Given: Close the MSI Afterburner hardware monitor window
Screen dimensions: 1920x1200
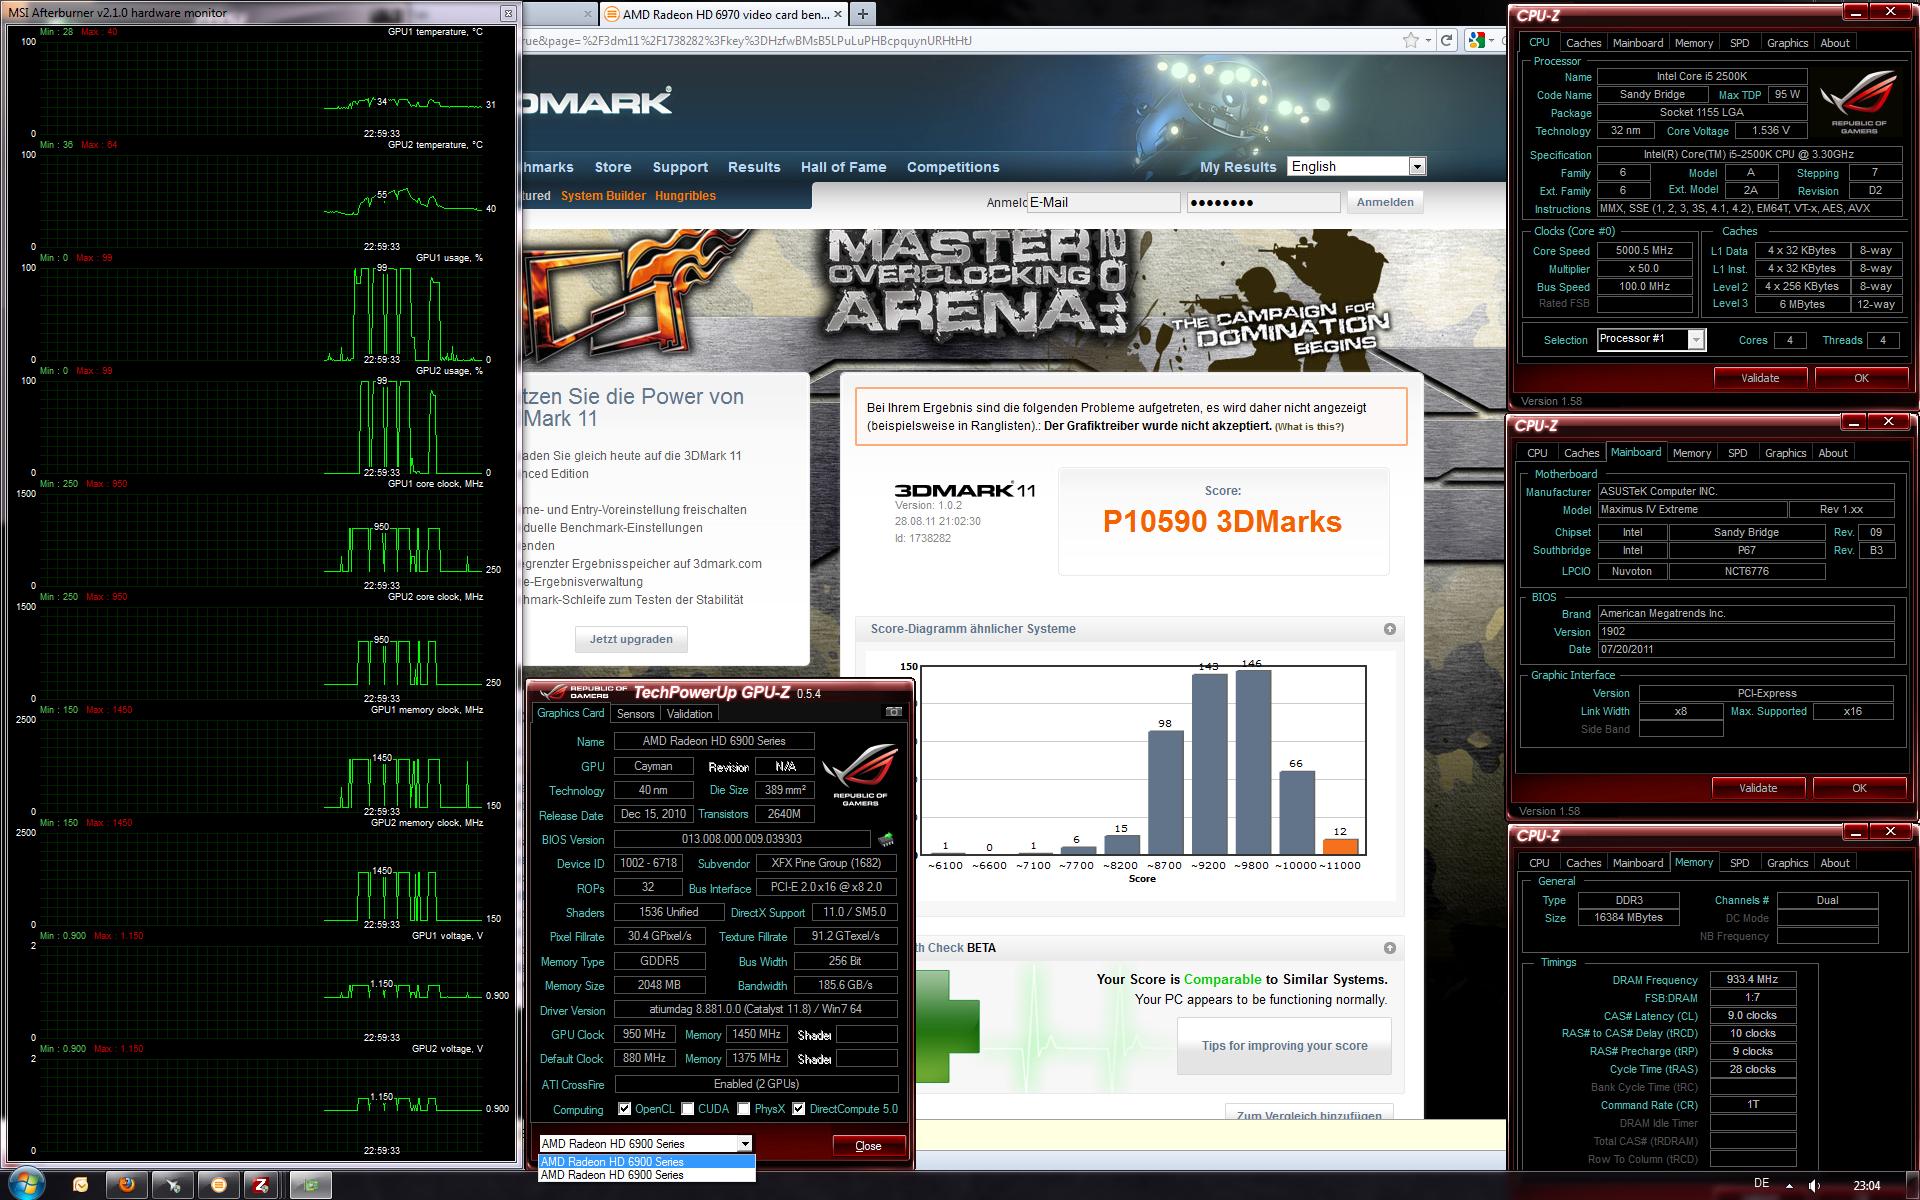Looking at the screenshot, I should click(508, 13).
